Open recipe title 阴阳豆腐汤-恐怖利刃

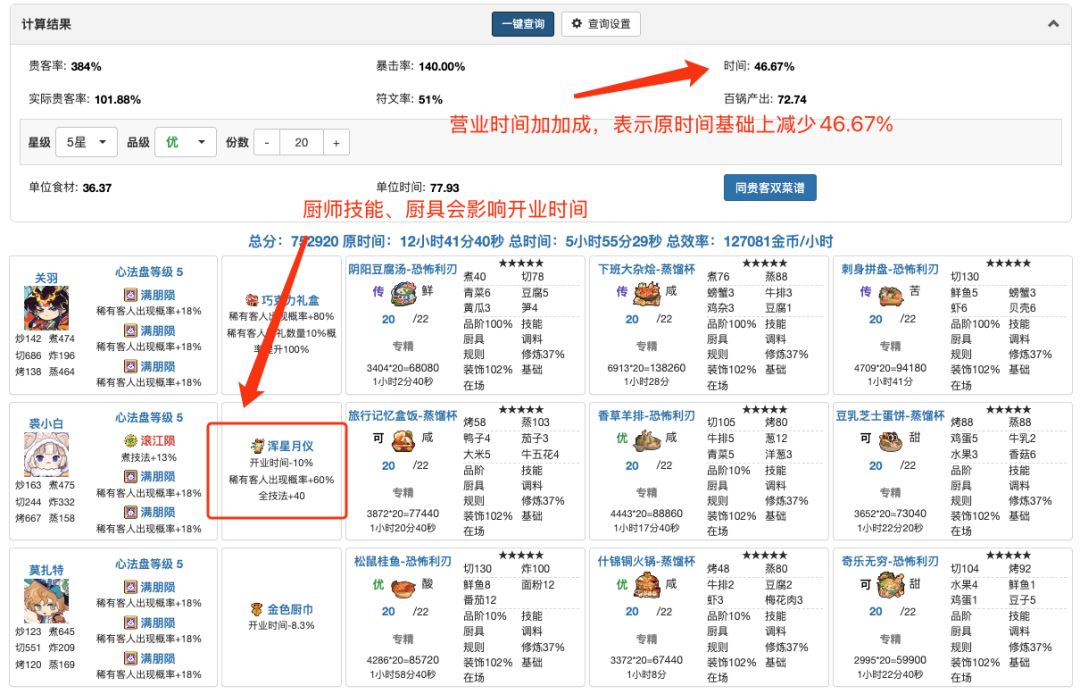point(402,269)
